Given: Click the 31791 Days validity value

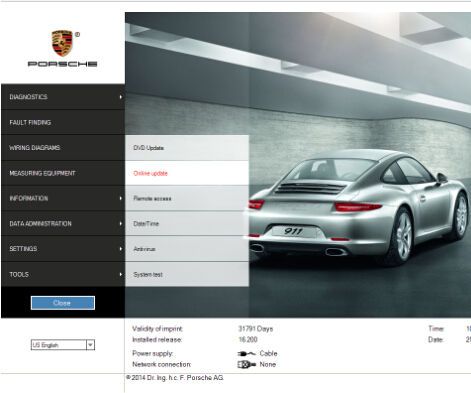Looking at the screenshot, I should tap(256, 329).
